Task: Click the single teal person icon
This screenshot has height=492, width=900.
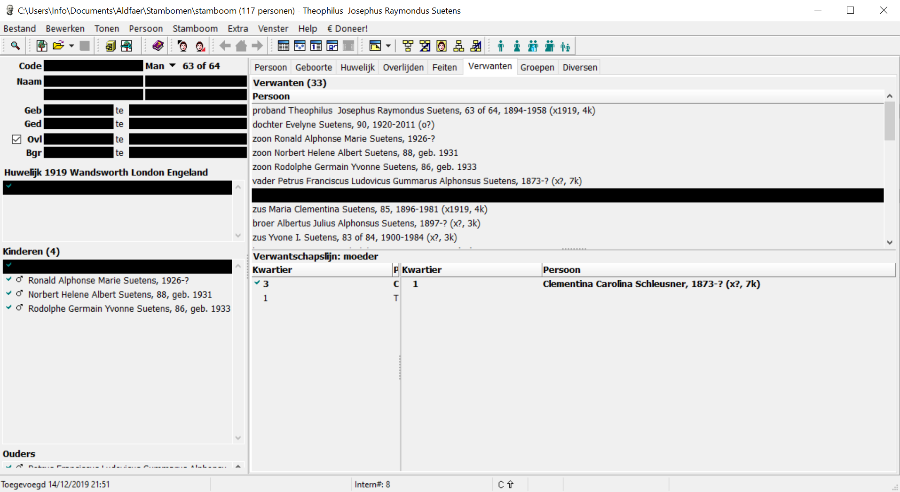Action: pos(501,46)
